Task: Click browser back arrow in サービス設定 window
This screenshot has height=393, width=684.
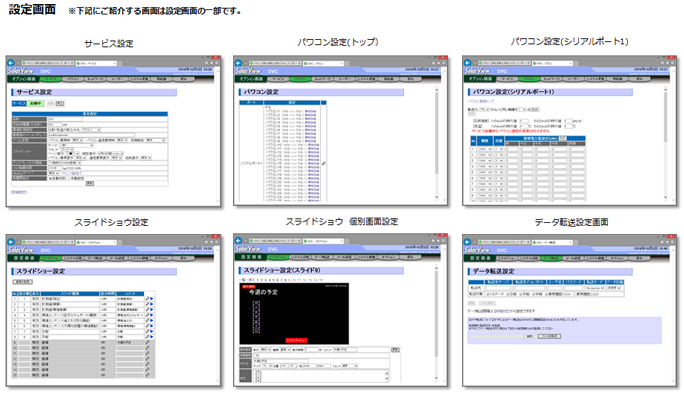Action: click(x=11, y=63)
